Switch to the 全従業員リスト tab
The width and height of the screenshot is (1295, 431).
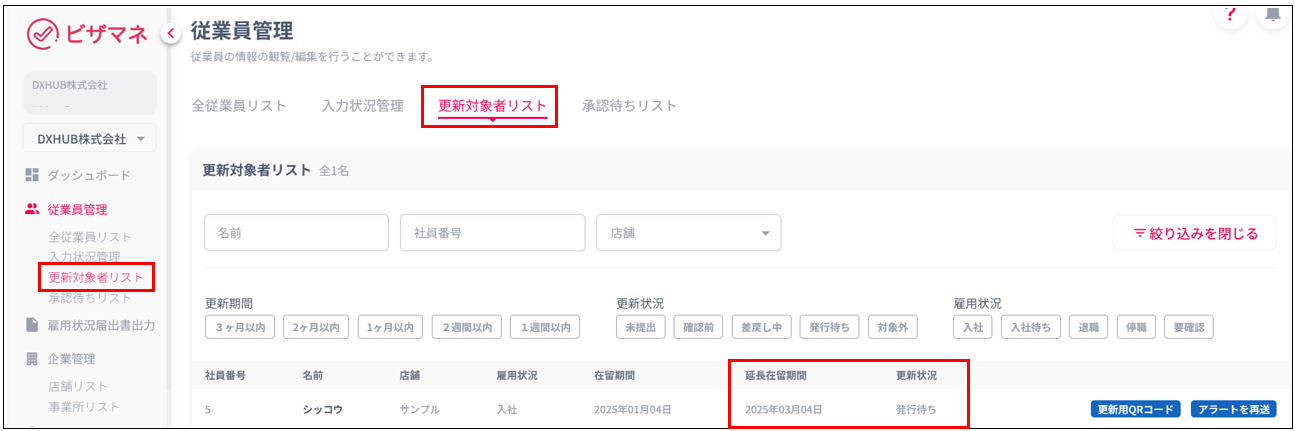pos(239,106)
